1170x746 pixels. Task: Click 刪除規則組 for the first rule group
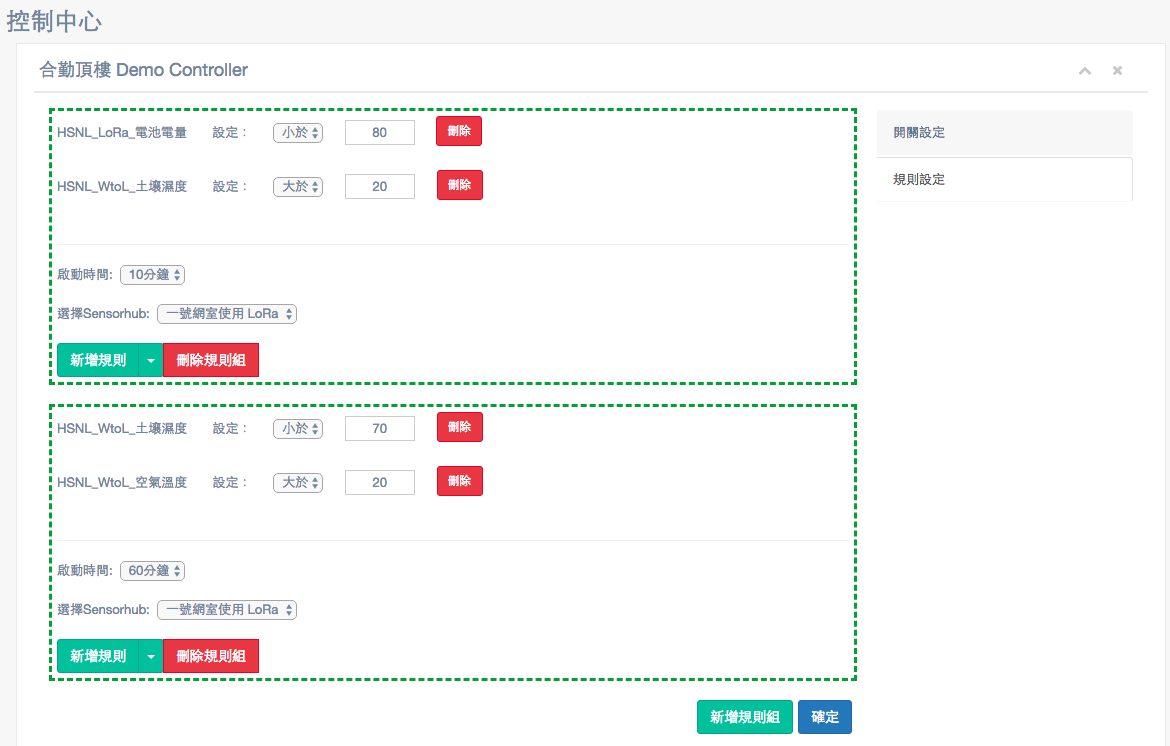pyautogui.click(x=211, y=360)
